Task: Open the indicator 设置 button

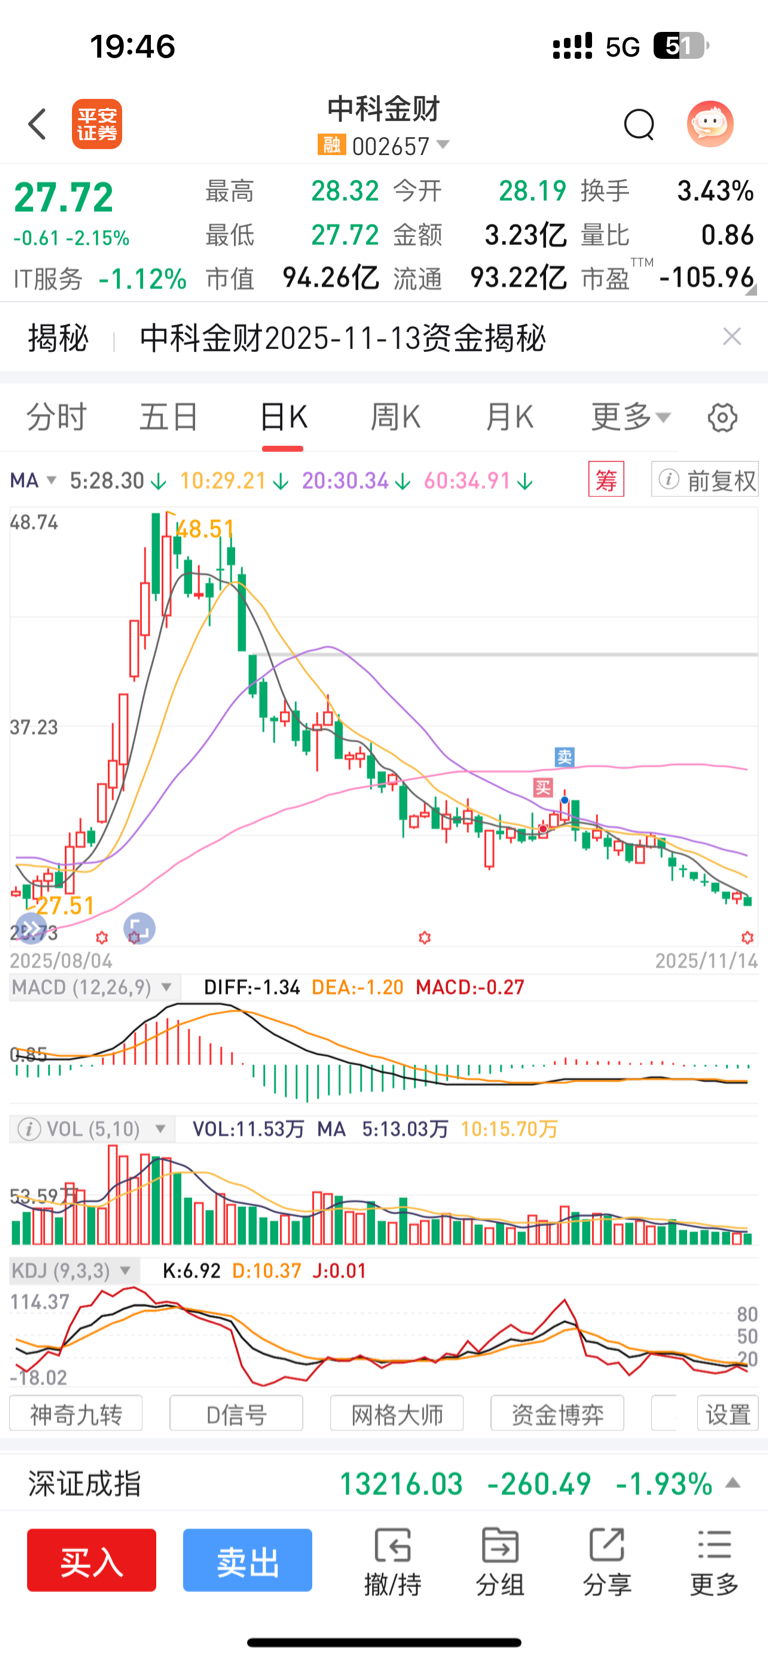Action: [728, 1414]
